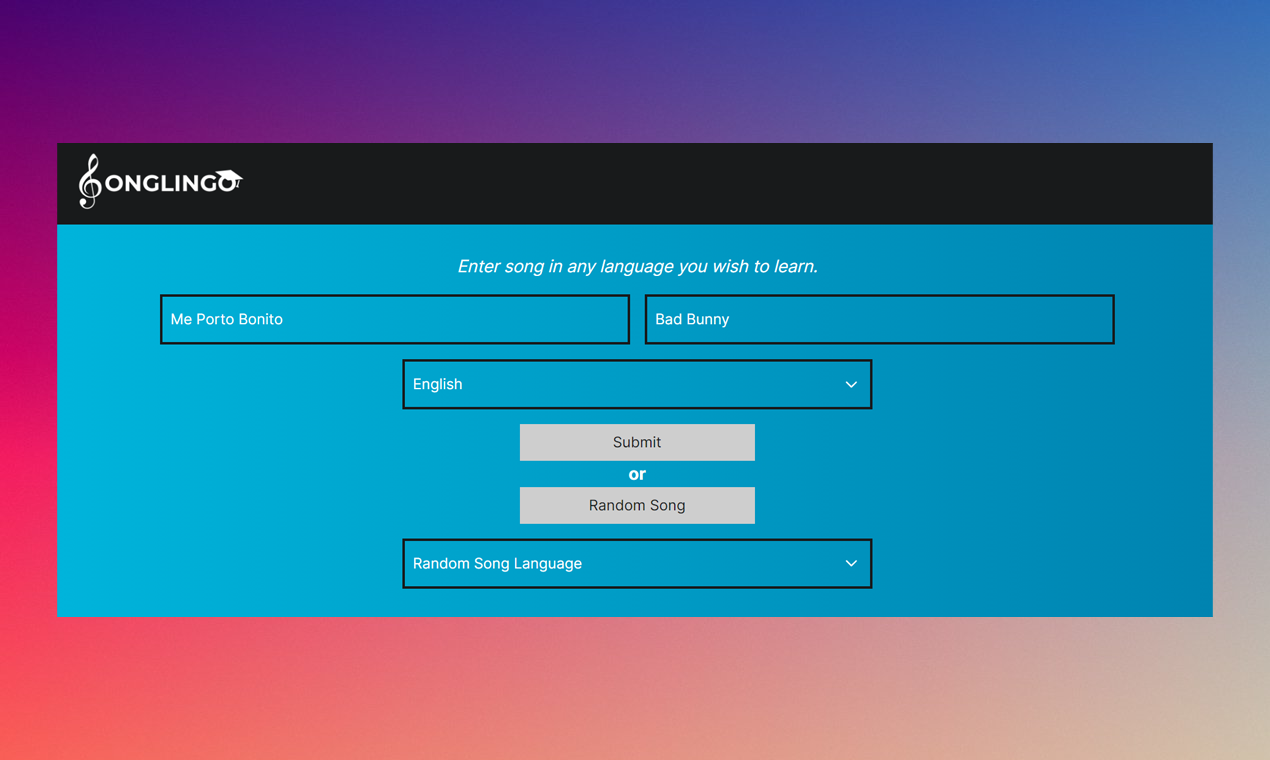The width and height of the screenshot is (1270, 760).
Task: Click the Random Song button
Action: coord(637,505)
